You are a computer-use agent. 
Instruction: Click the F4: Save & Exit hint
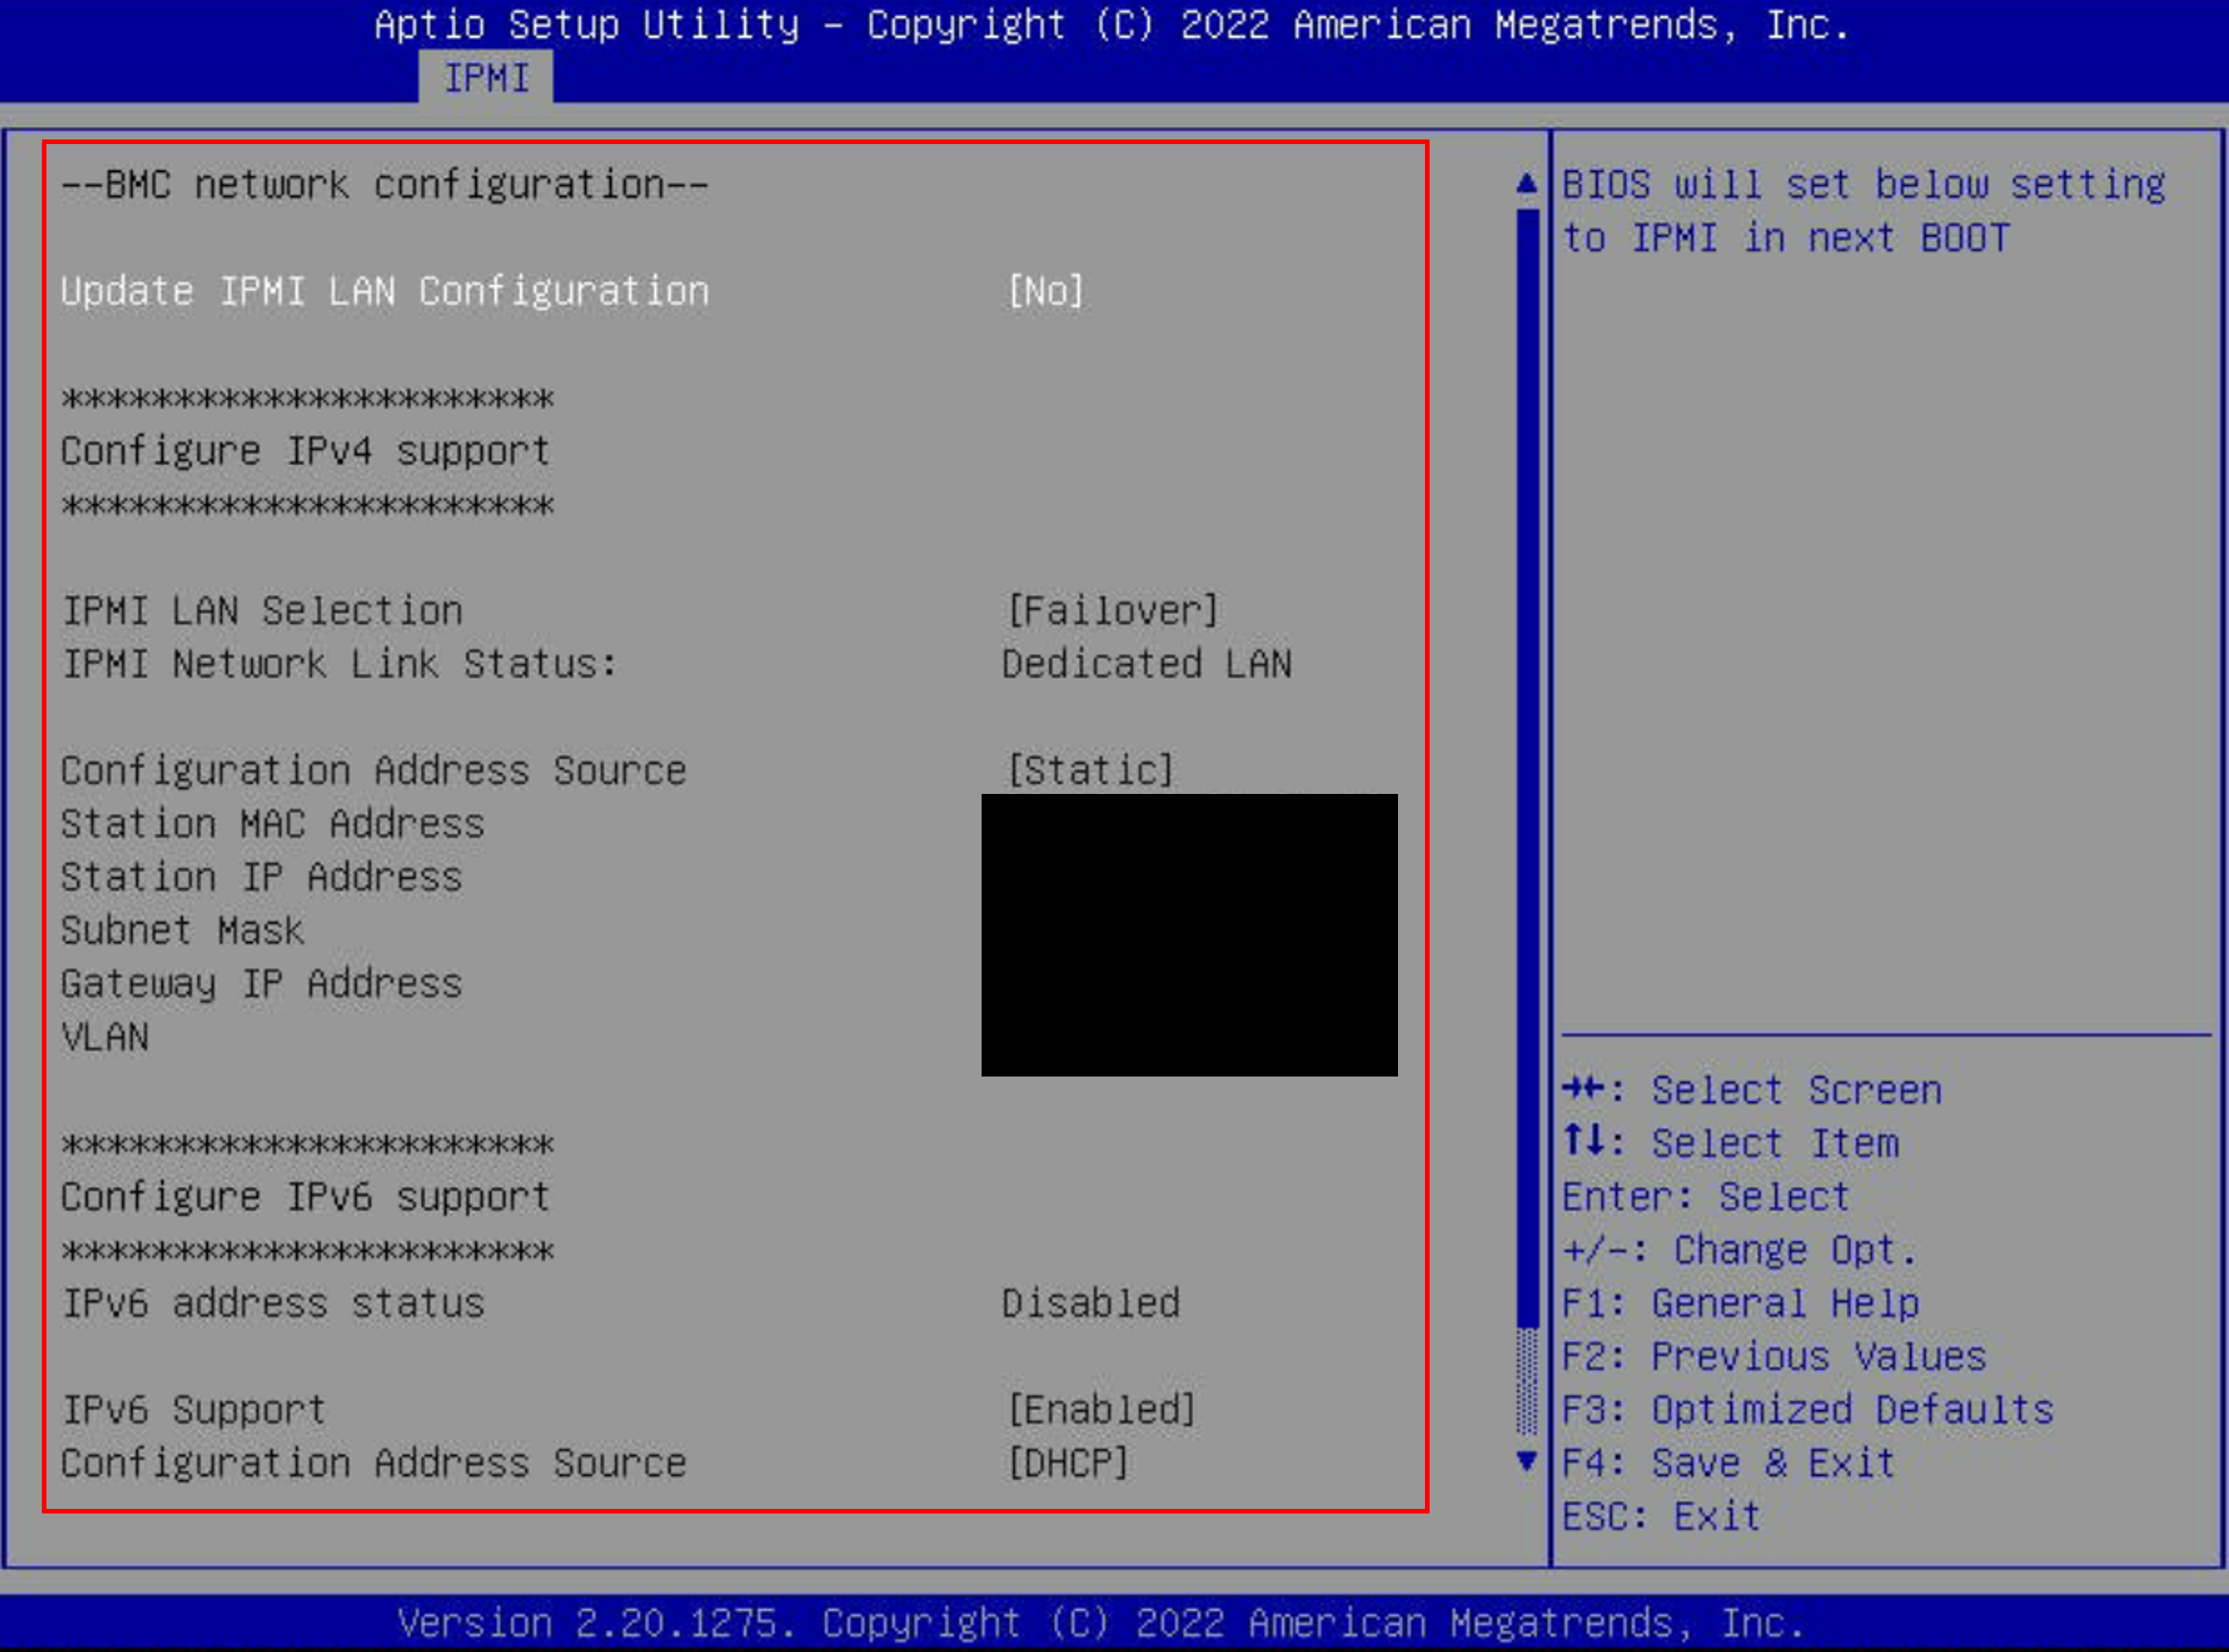1728,1463
